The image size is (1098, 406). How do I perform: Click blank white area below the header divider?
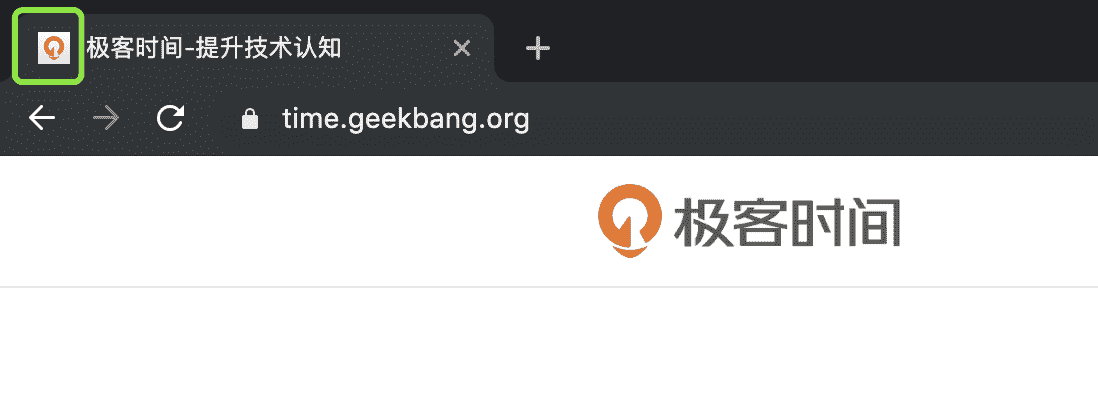(549, 346)
